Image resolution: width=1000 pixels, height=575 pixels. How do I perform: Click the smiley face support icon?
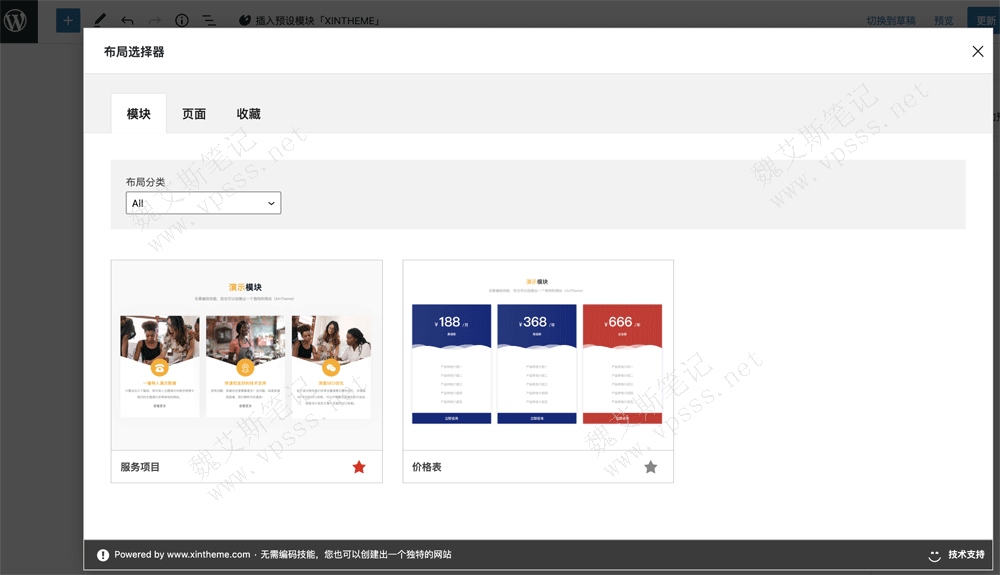click(935, 555)
